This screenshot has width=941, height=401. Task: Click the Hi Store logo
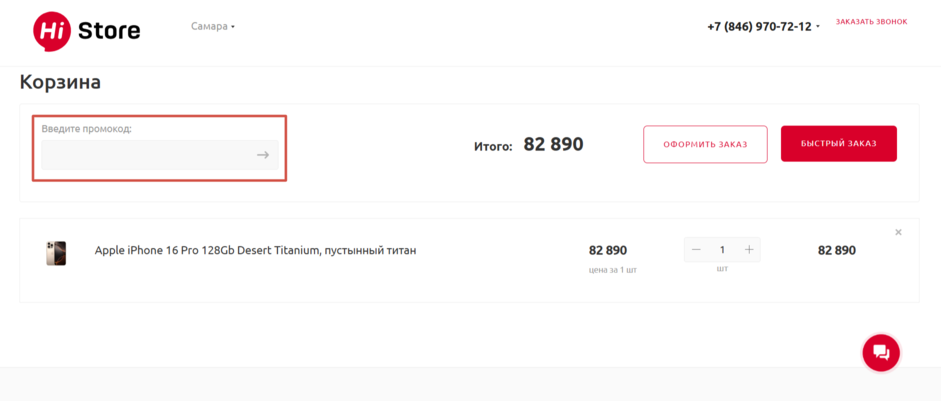86,31
